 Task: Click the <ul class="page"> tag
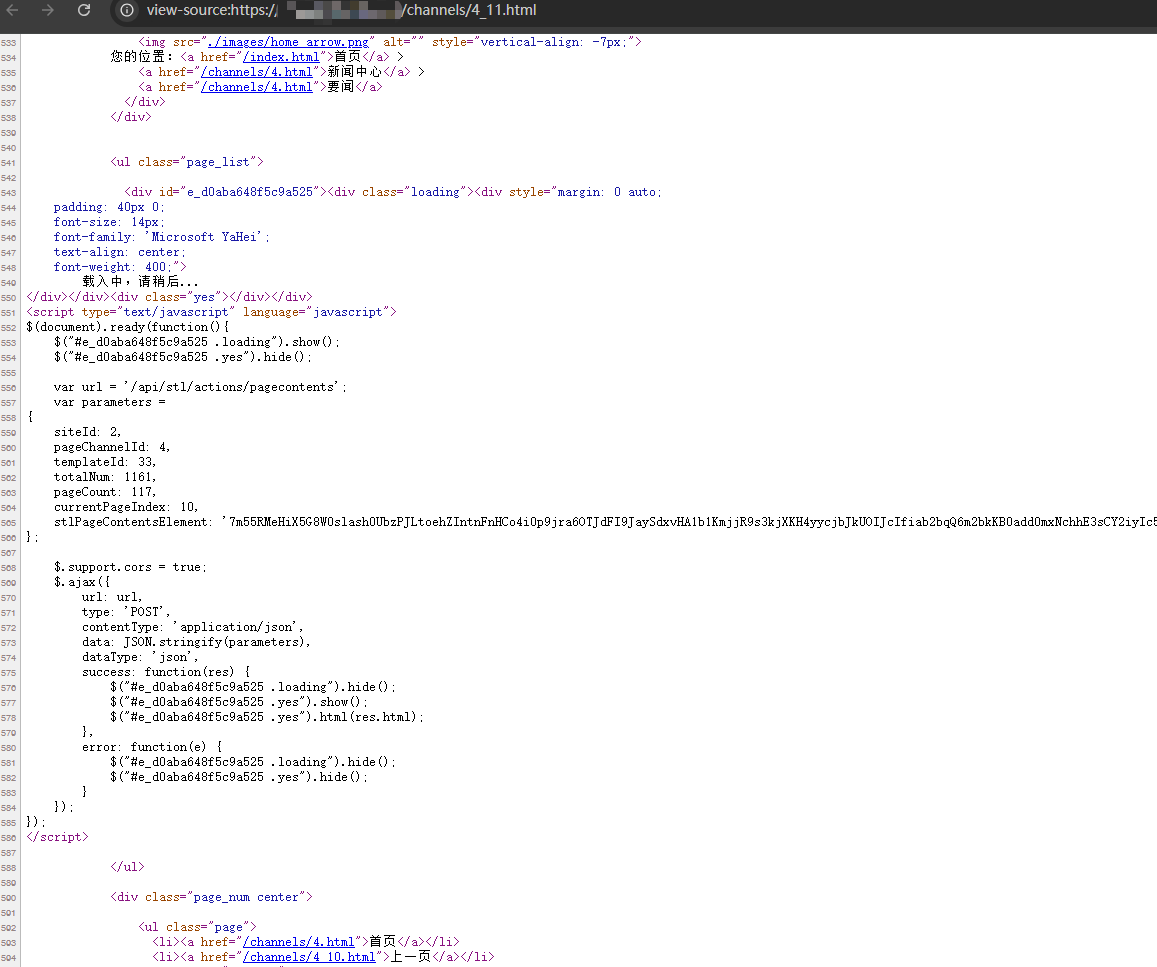click(197, 927)
